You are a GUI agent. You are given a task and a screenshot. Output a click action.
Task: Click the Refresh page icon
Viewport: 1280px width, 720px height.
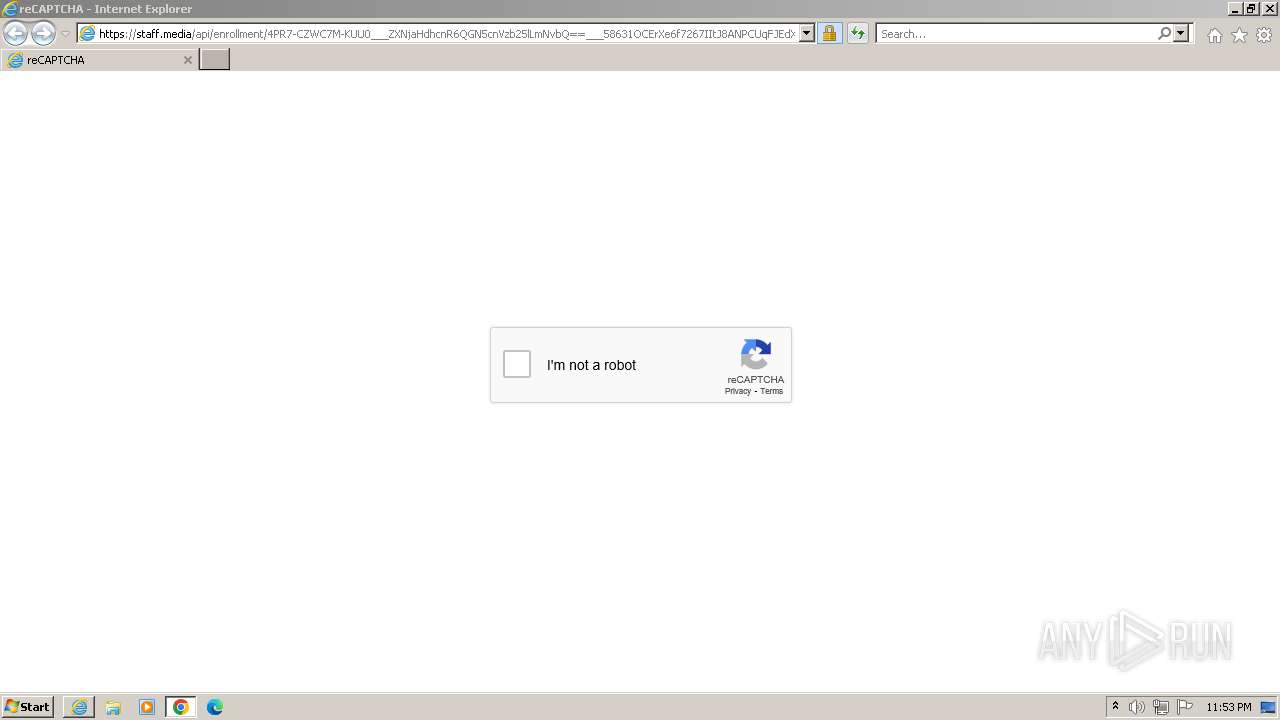coord(858,34)
